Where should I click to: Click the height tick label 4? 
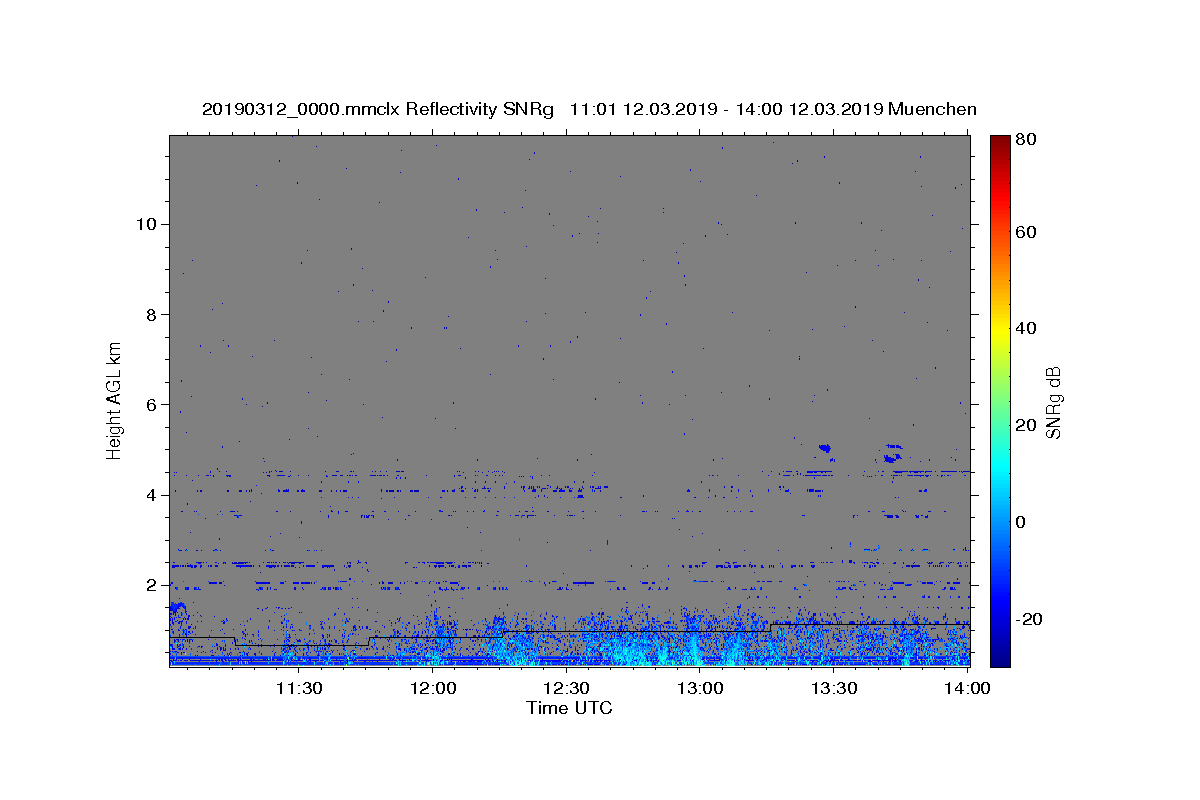click(x=151, y=495)
